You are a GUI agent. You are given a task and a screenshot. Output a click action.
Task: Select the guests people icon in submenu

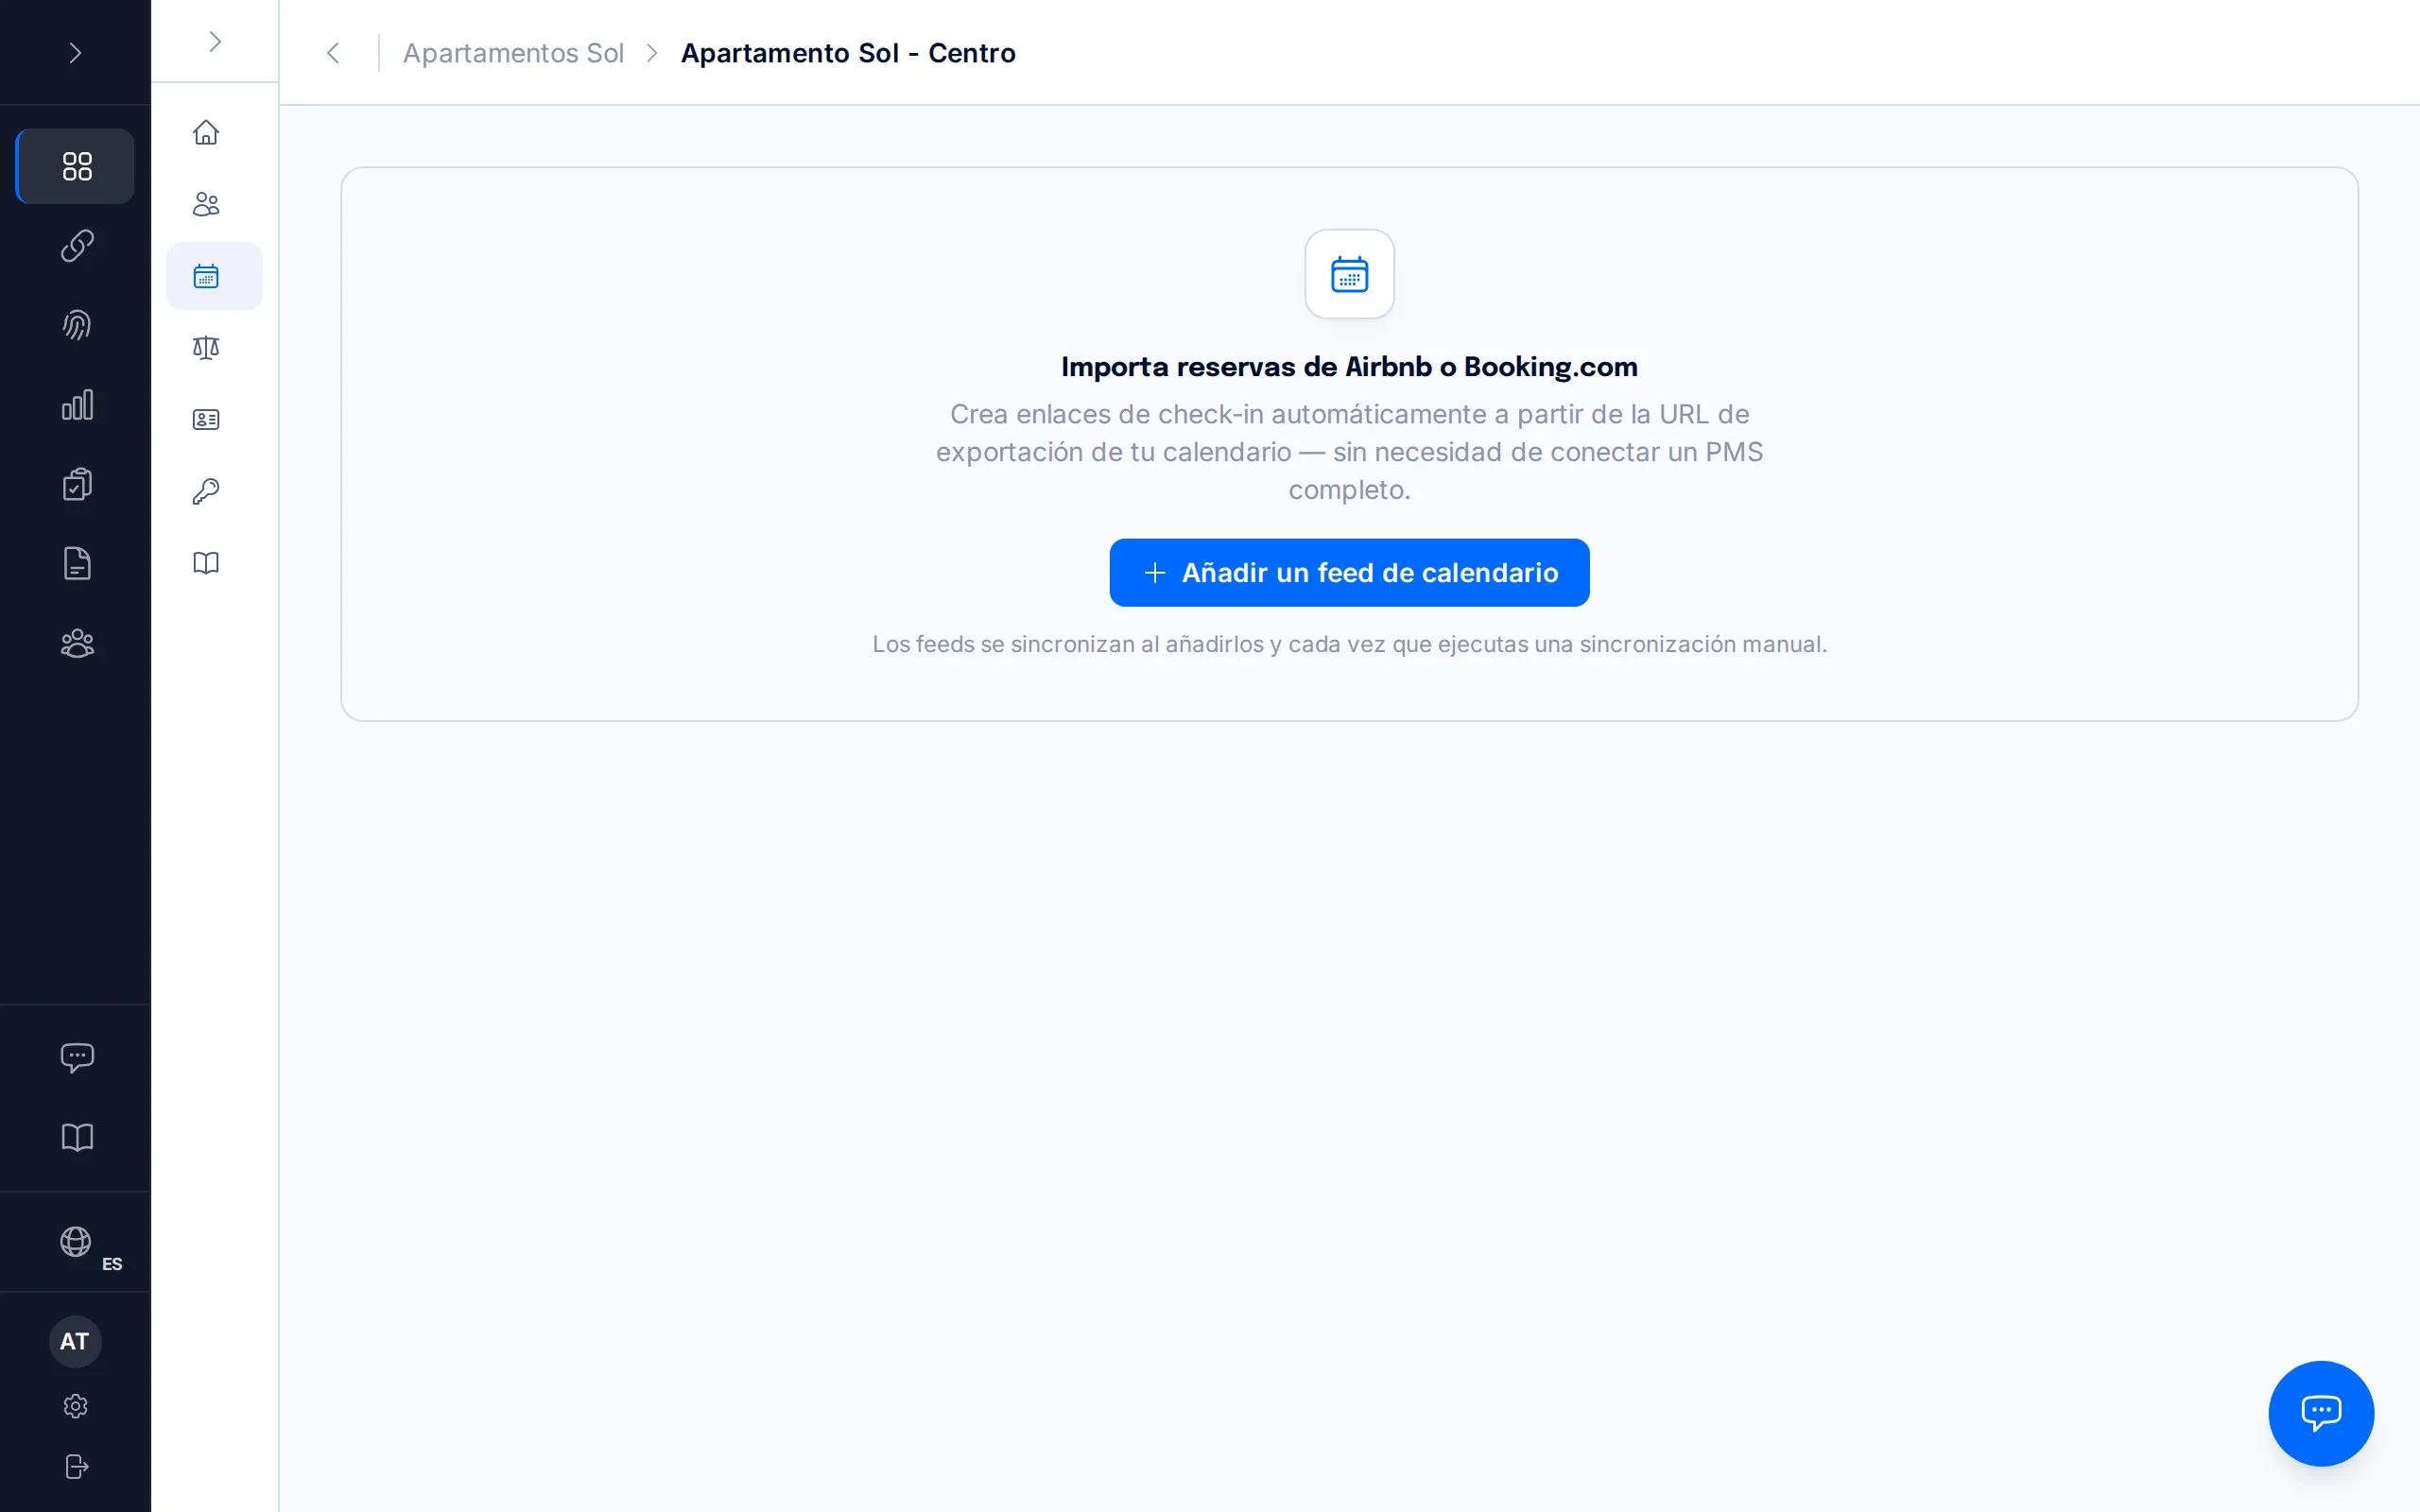coord(206,204)
